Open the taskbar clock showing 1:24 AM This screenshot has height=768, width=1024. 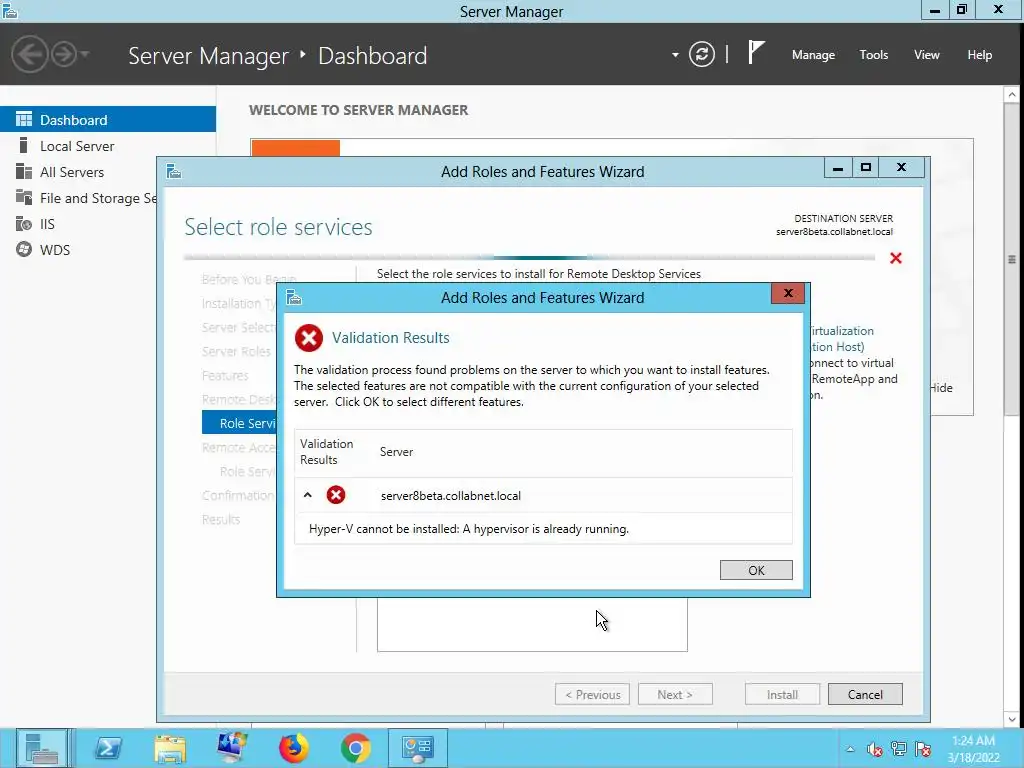click(973, 749)
